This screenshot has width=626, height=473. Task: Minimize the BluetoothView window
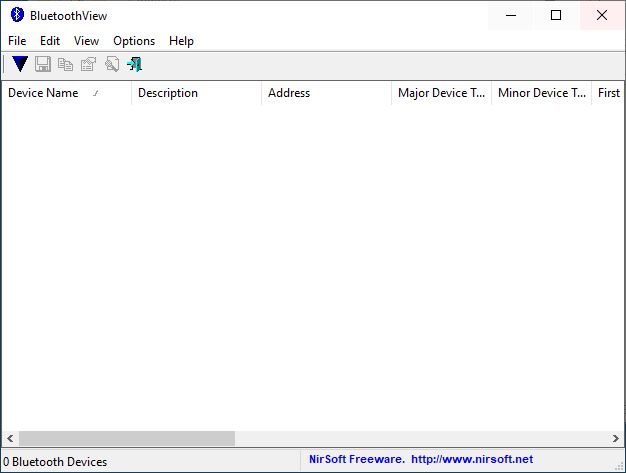click(511, 15)
